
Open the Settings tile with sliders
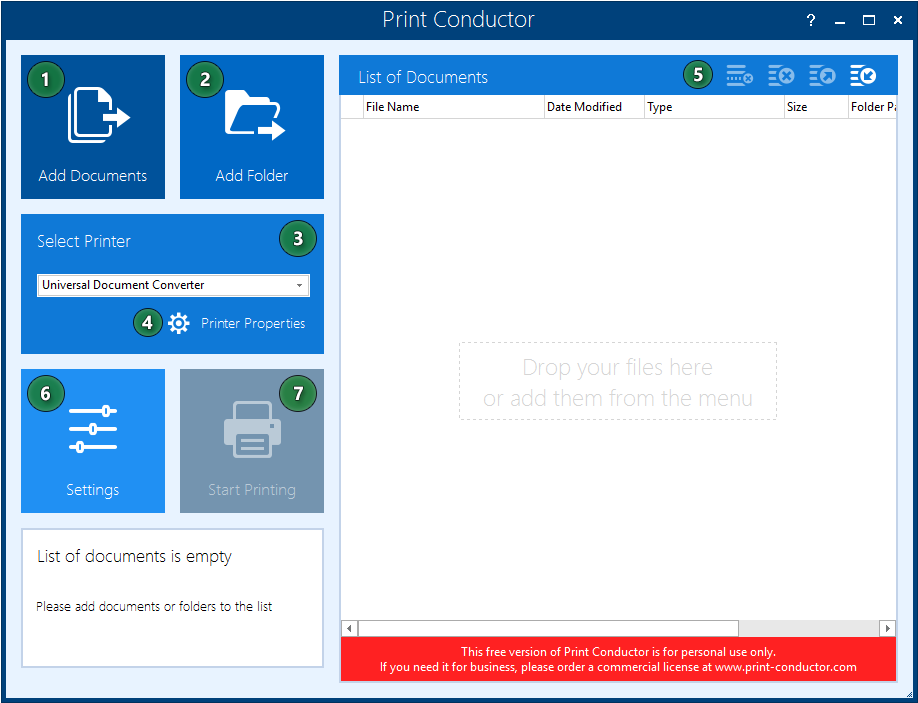pyautogui.click(x=93, y=441)
